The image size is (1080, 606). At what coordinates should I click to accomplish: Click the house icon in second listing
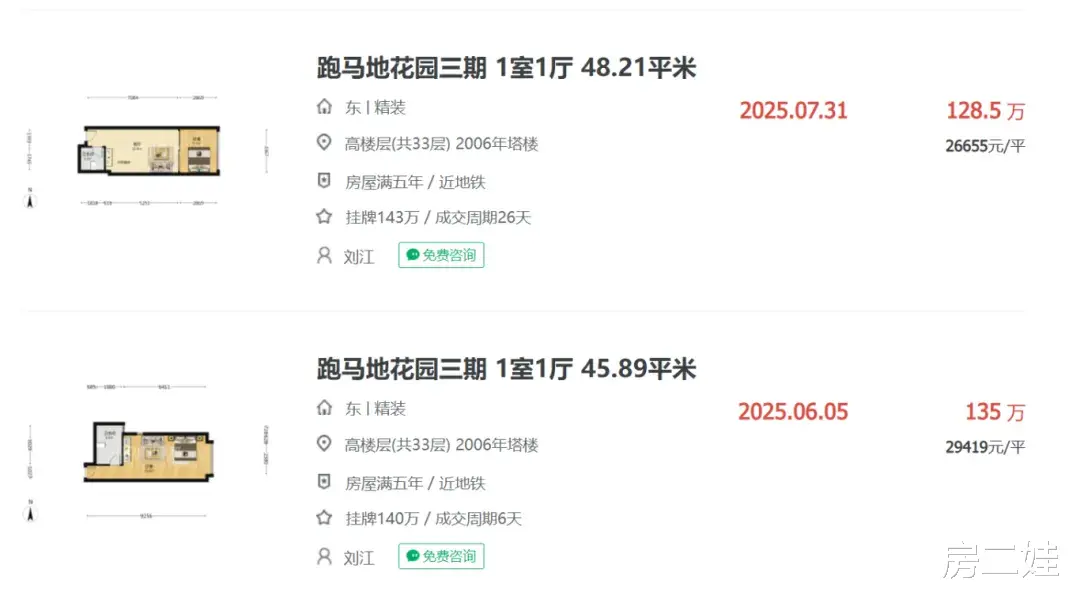pos(324,408)
